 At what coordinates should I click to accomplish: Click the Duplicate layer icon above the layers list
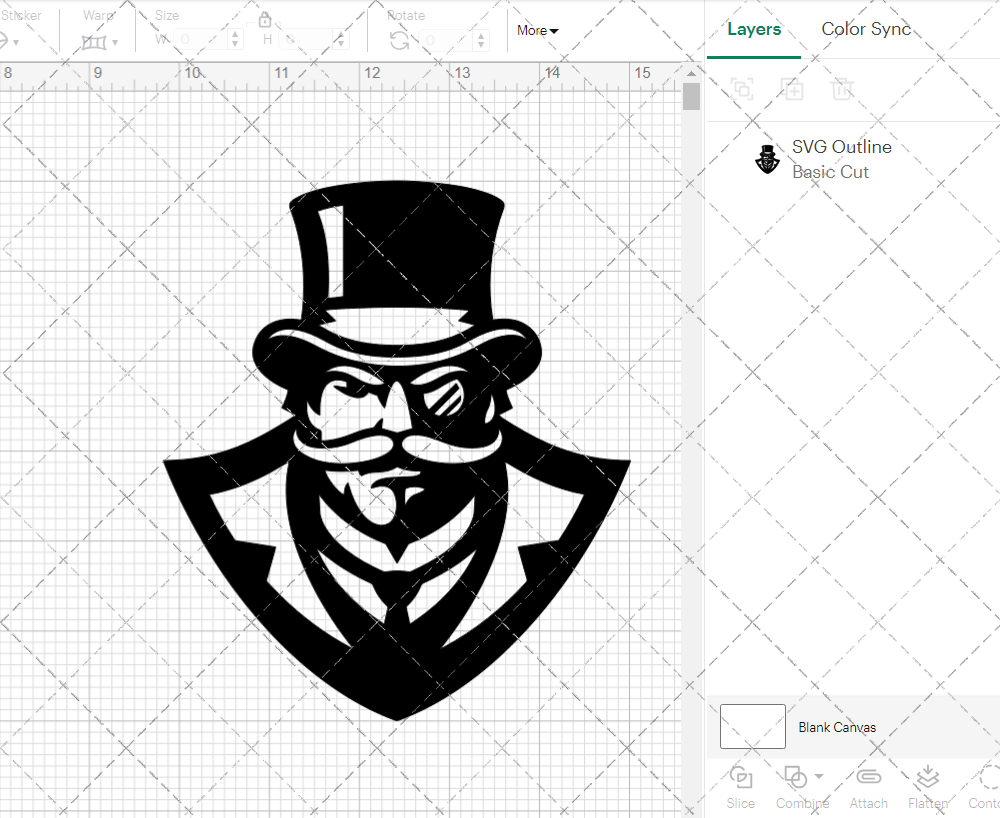coord(793,89)
